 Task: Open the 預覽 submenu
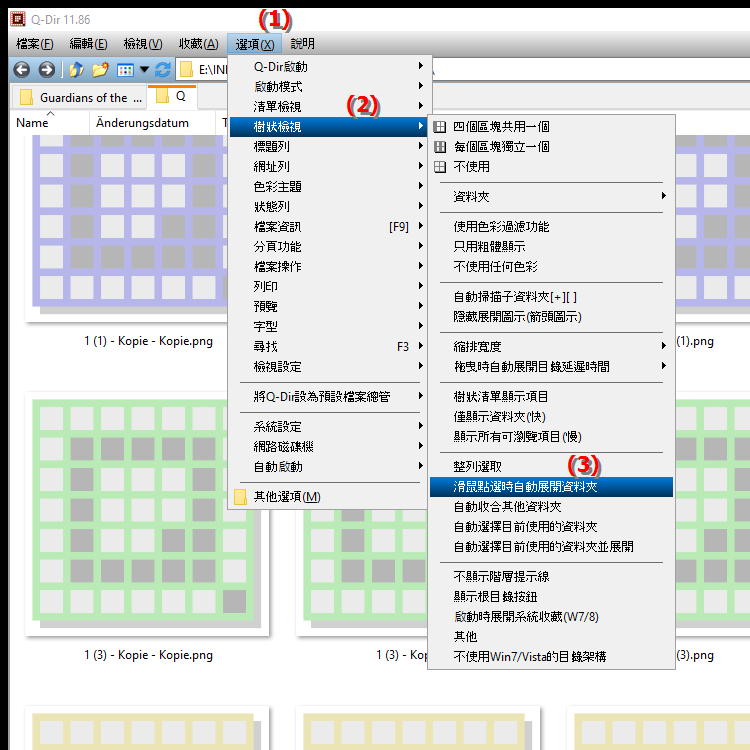[x=330, y=307]
